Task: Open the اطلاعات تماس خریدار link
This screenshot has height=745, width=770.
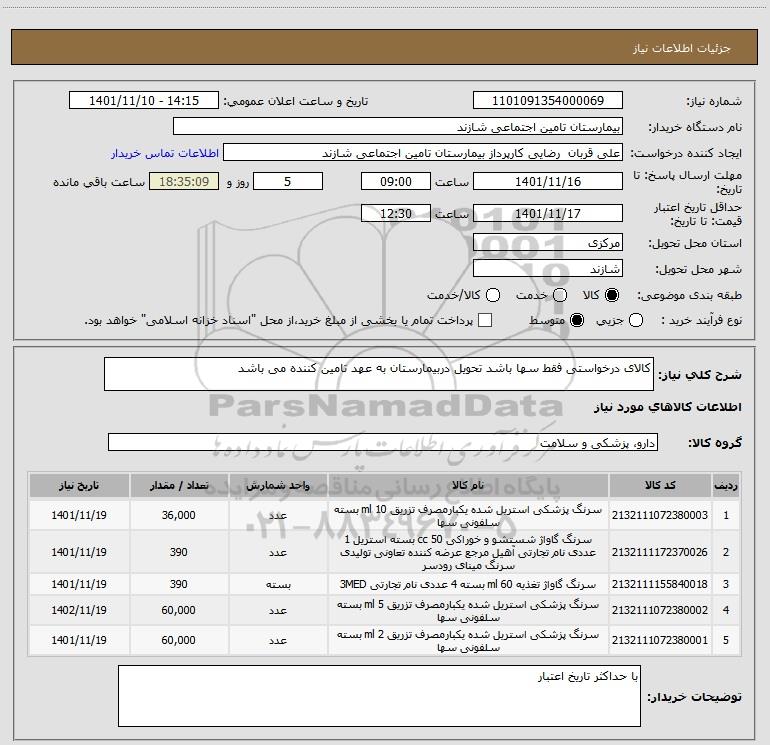Action: (x=165, y=153)
